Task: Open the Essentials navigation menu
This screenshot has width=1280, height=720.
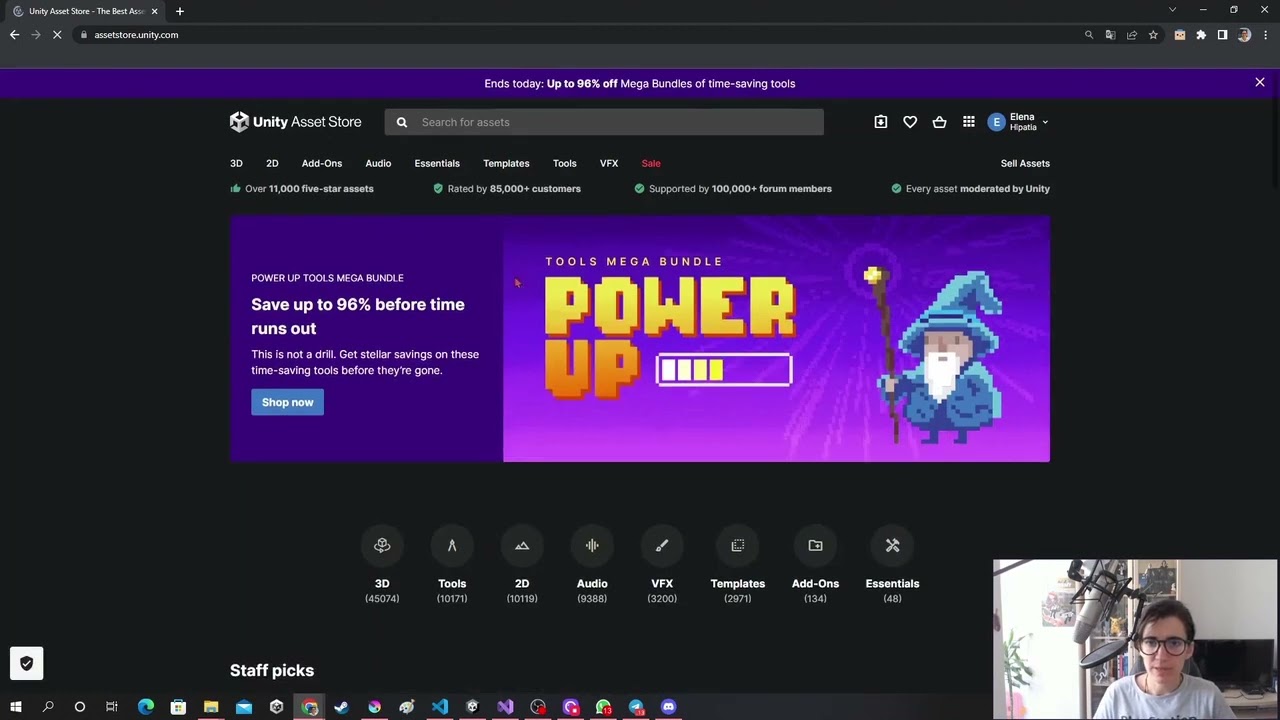Action: (x=437, y=163)
